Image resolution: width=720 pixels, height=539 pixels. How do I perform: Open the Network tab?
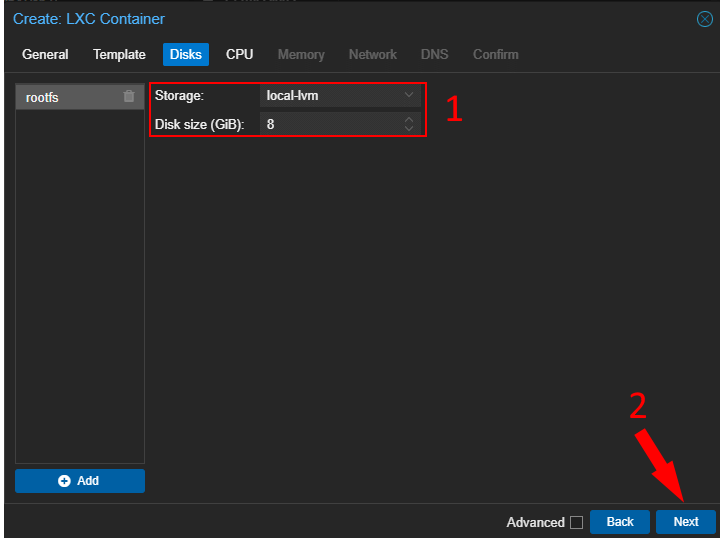pos(372,55)
